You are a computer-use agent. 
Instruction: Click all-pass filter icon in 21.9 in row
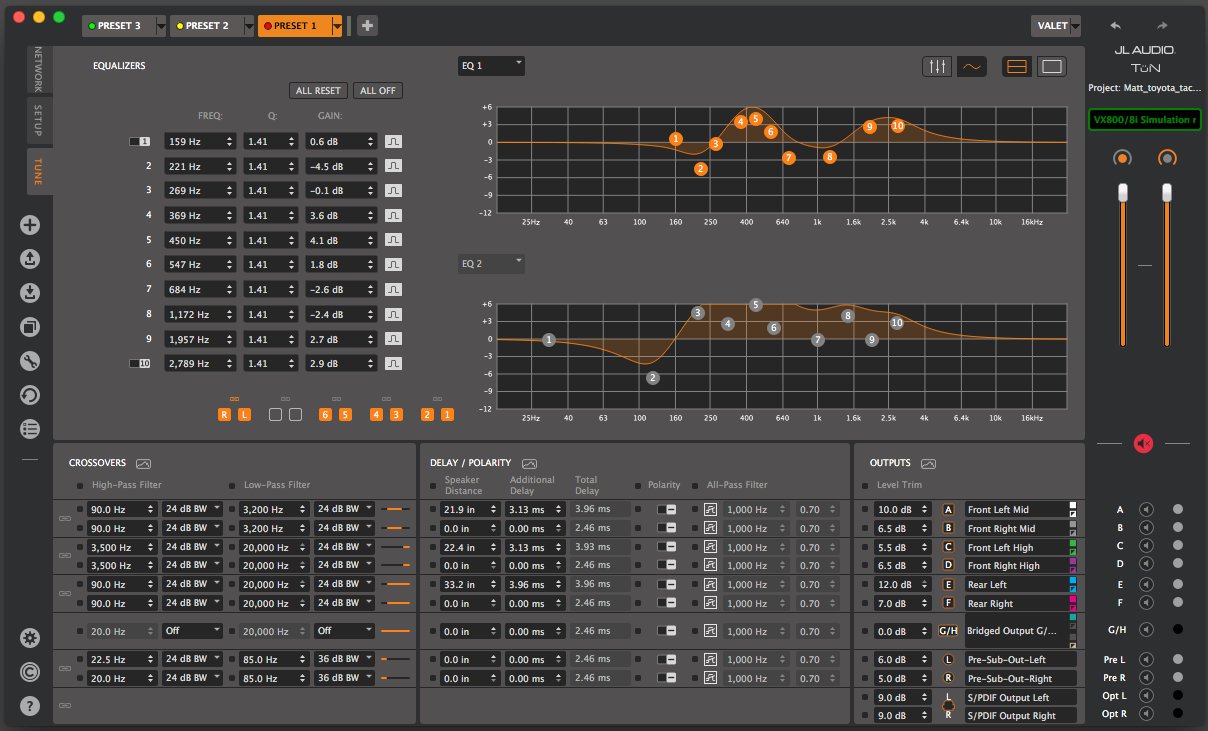point(711,510)
